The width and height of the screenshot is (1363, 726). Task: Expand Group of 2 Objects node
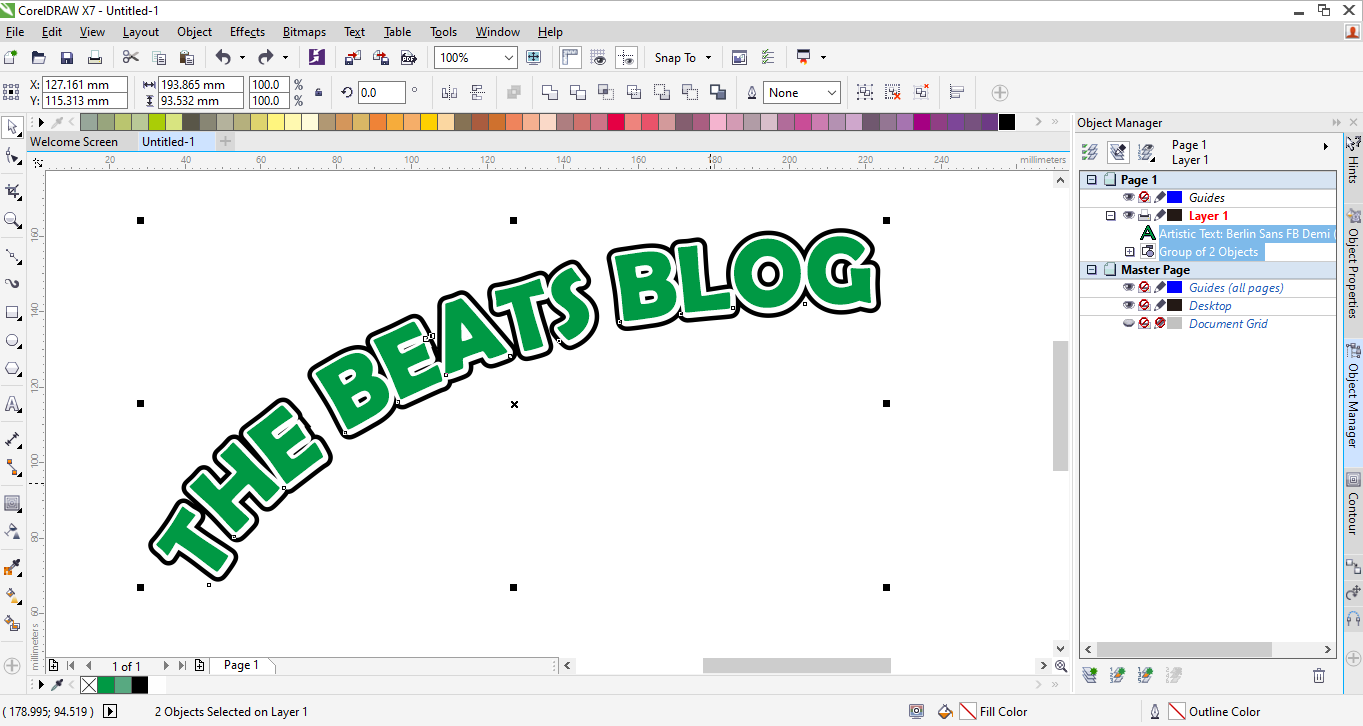click(1129, 252)
